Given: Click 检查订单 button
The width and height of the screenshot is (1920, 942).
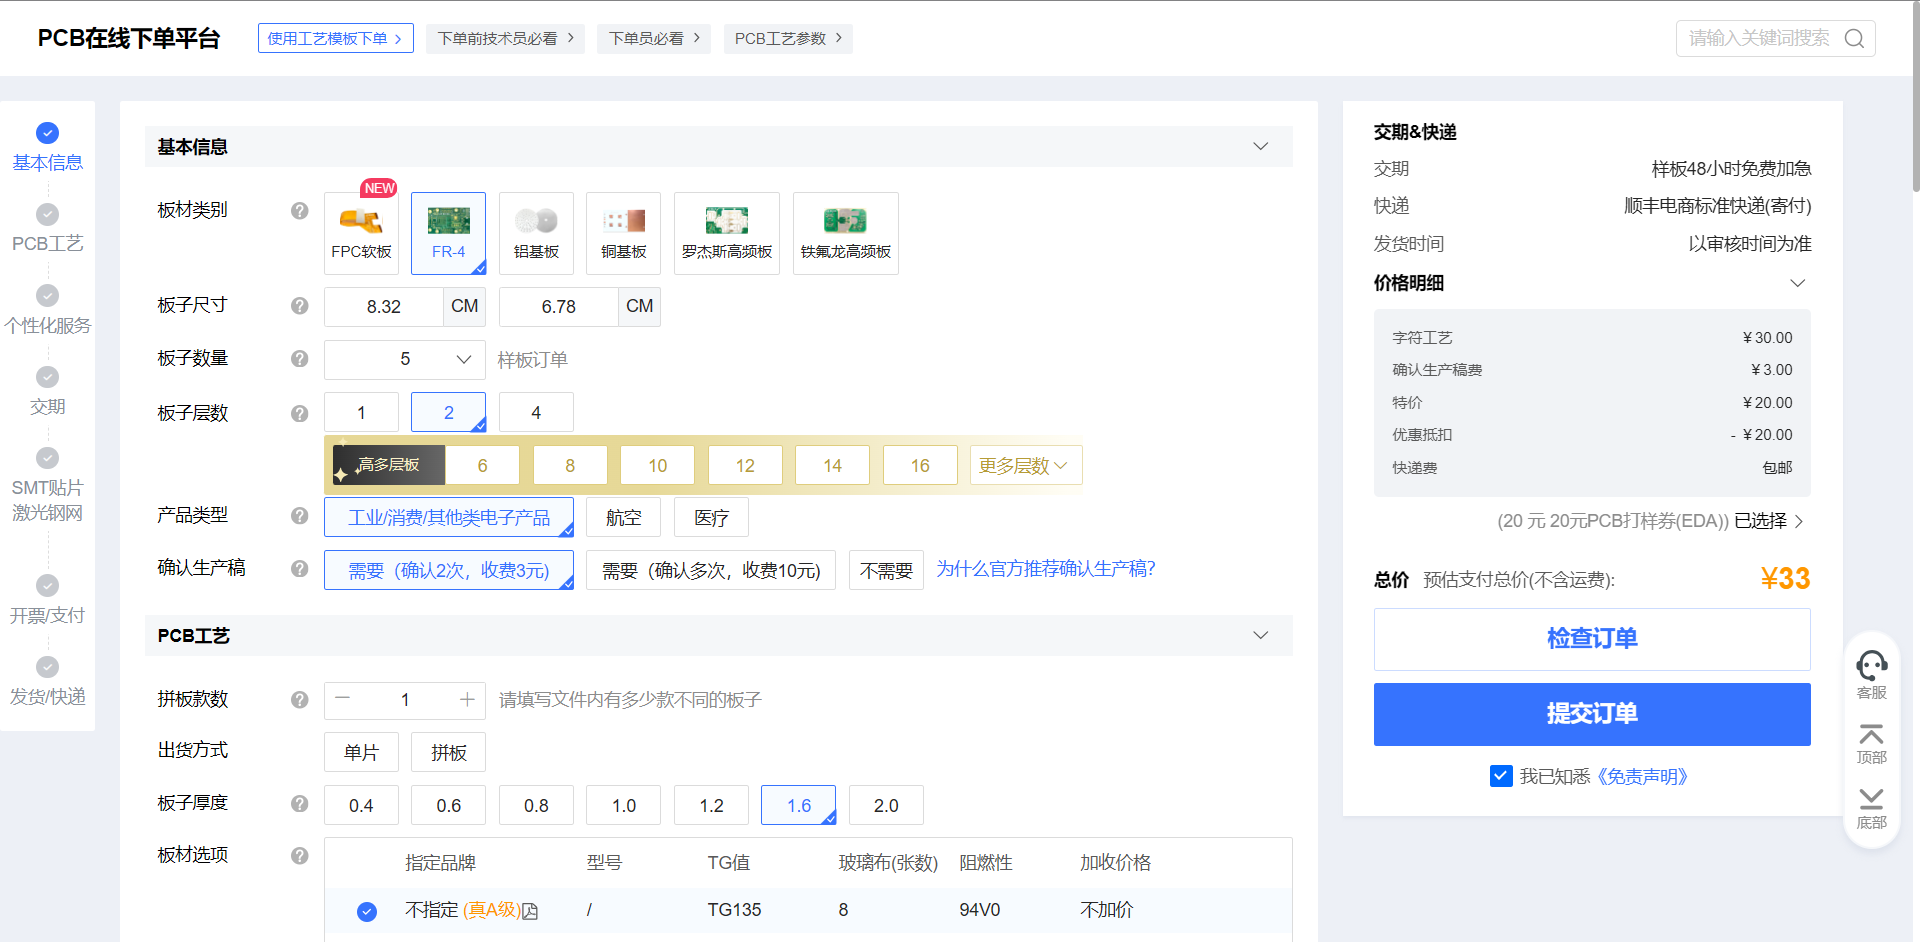Looking at the screenshot, I should pyautogui.click(x=1592, y=639).
